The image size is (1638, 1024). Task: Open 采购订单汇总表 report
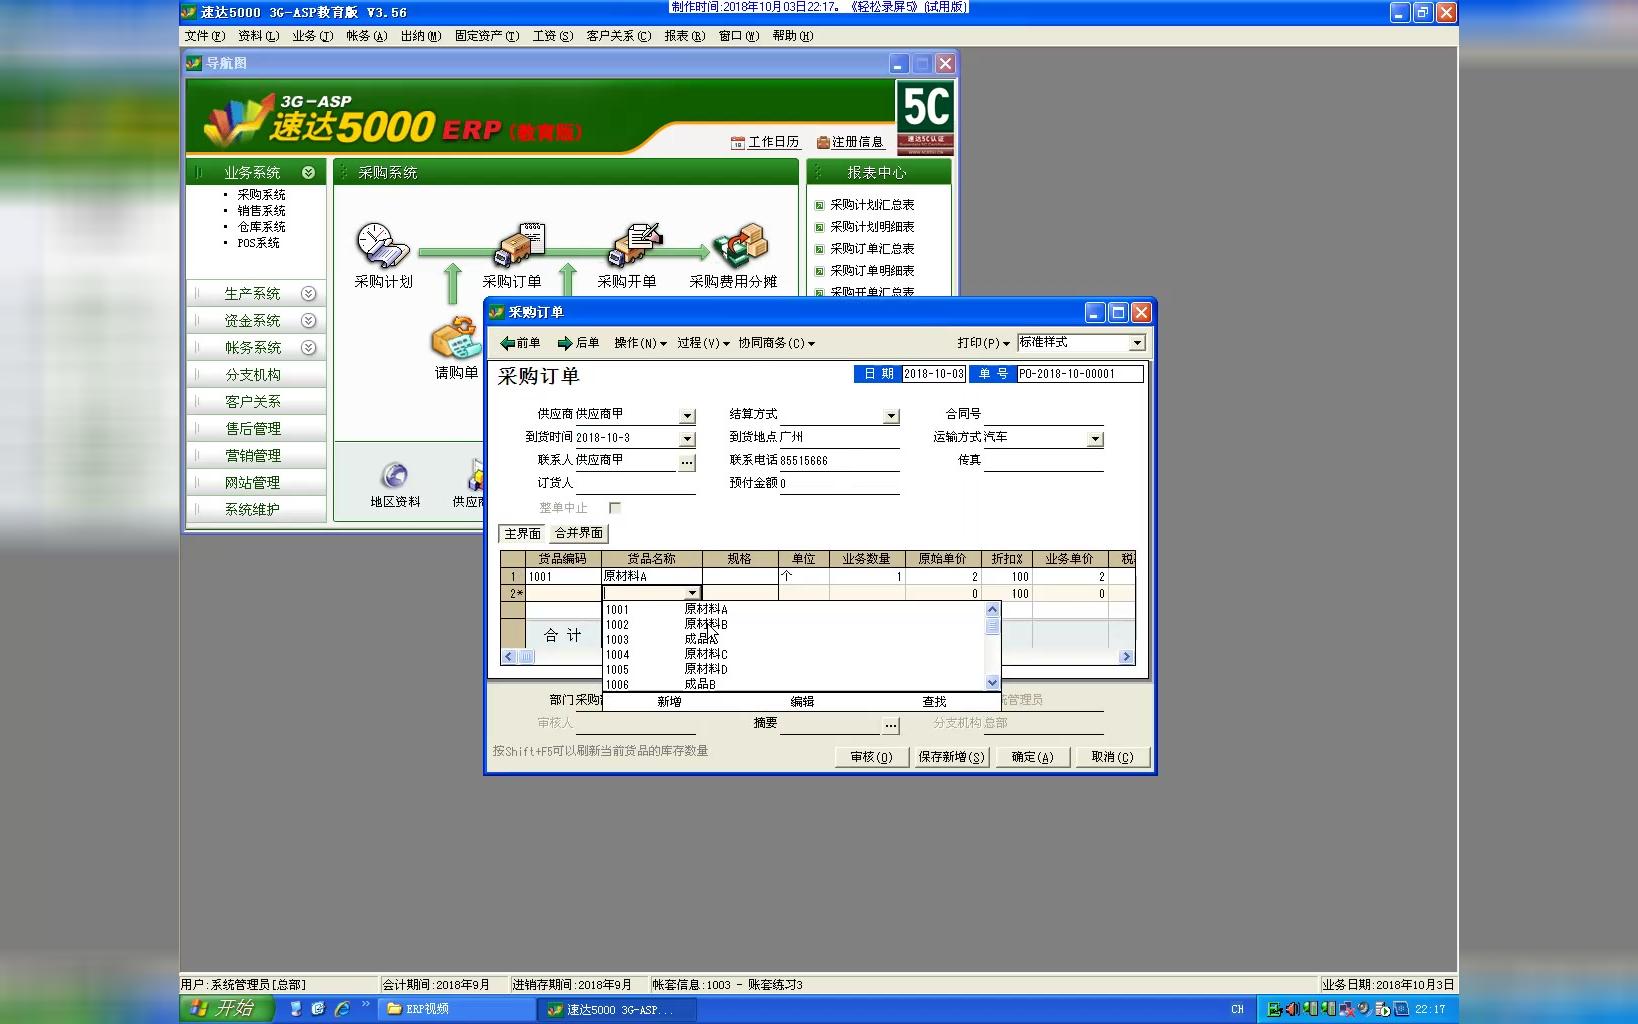click(872, 249)
